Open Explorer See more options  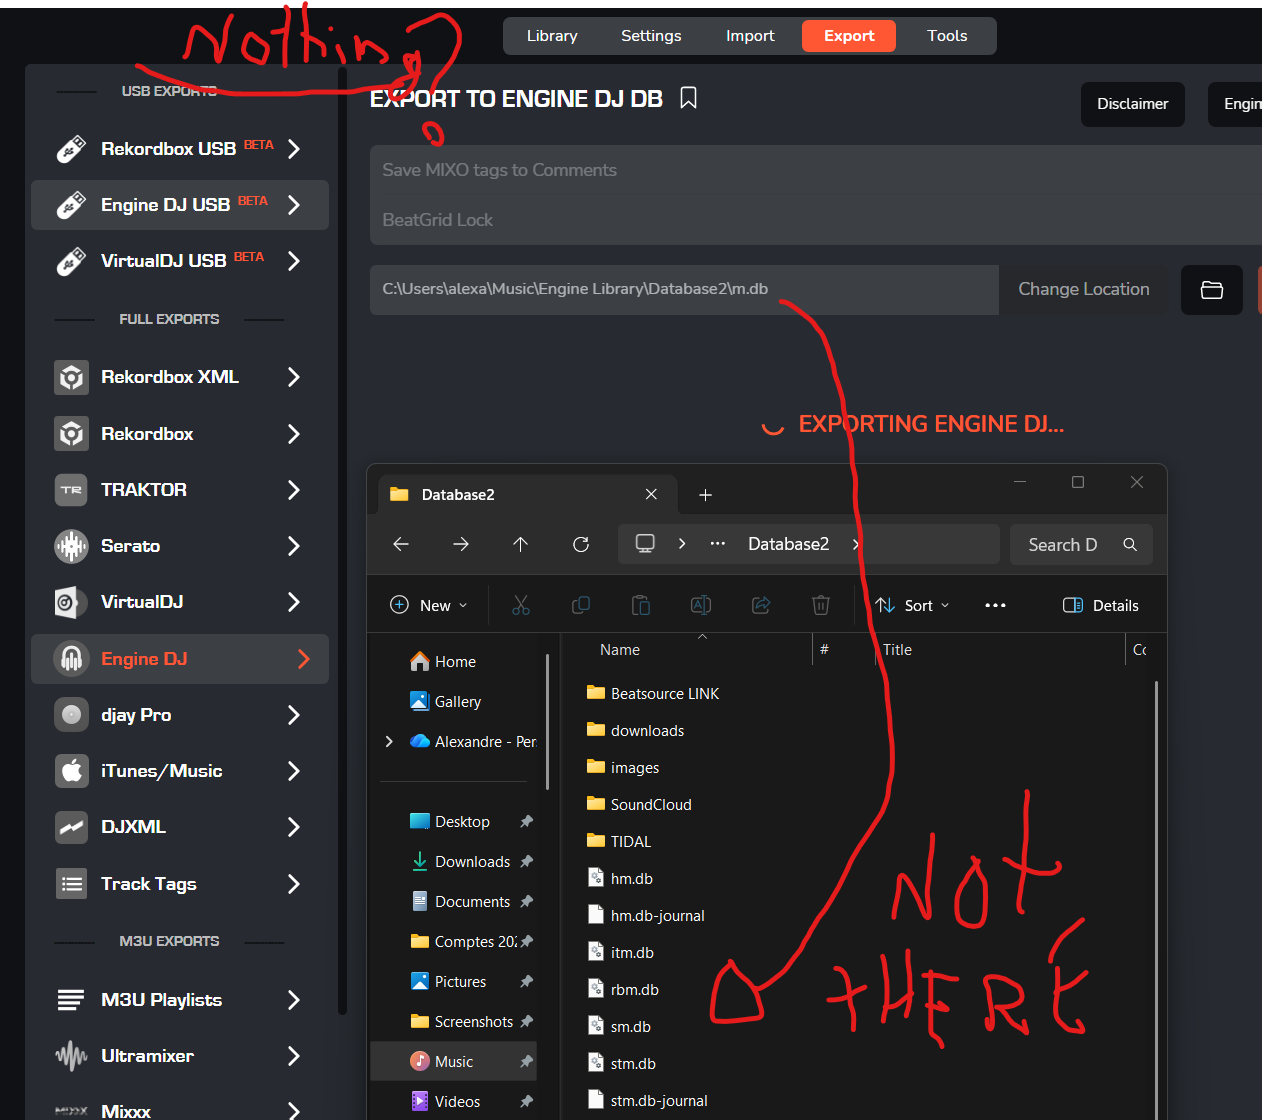[x=995, y=605]
